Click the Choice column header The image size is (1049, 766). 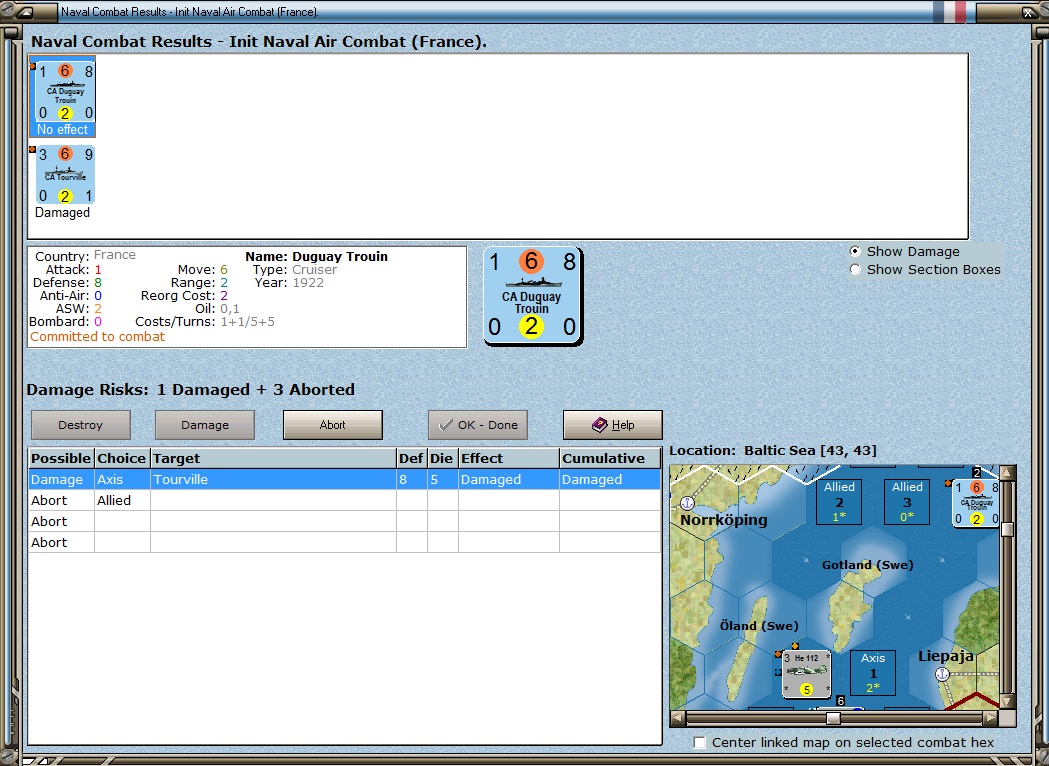pos(122,458)
